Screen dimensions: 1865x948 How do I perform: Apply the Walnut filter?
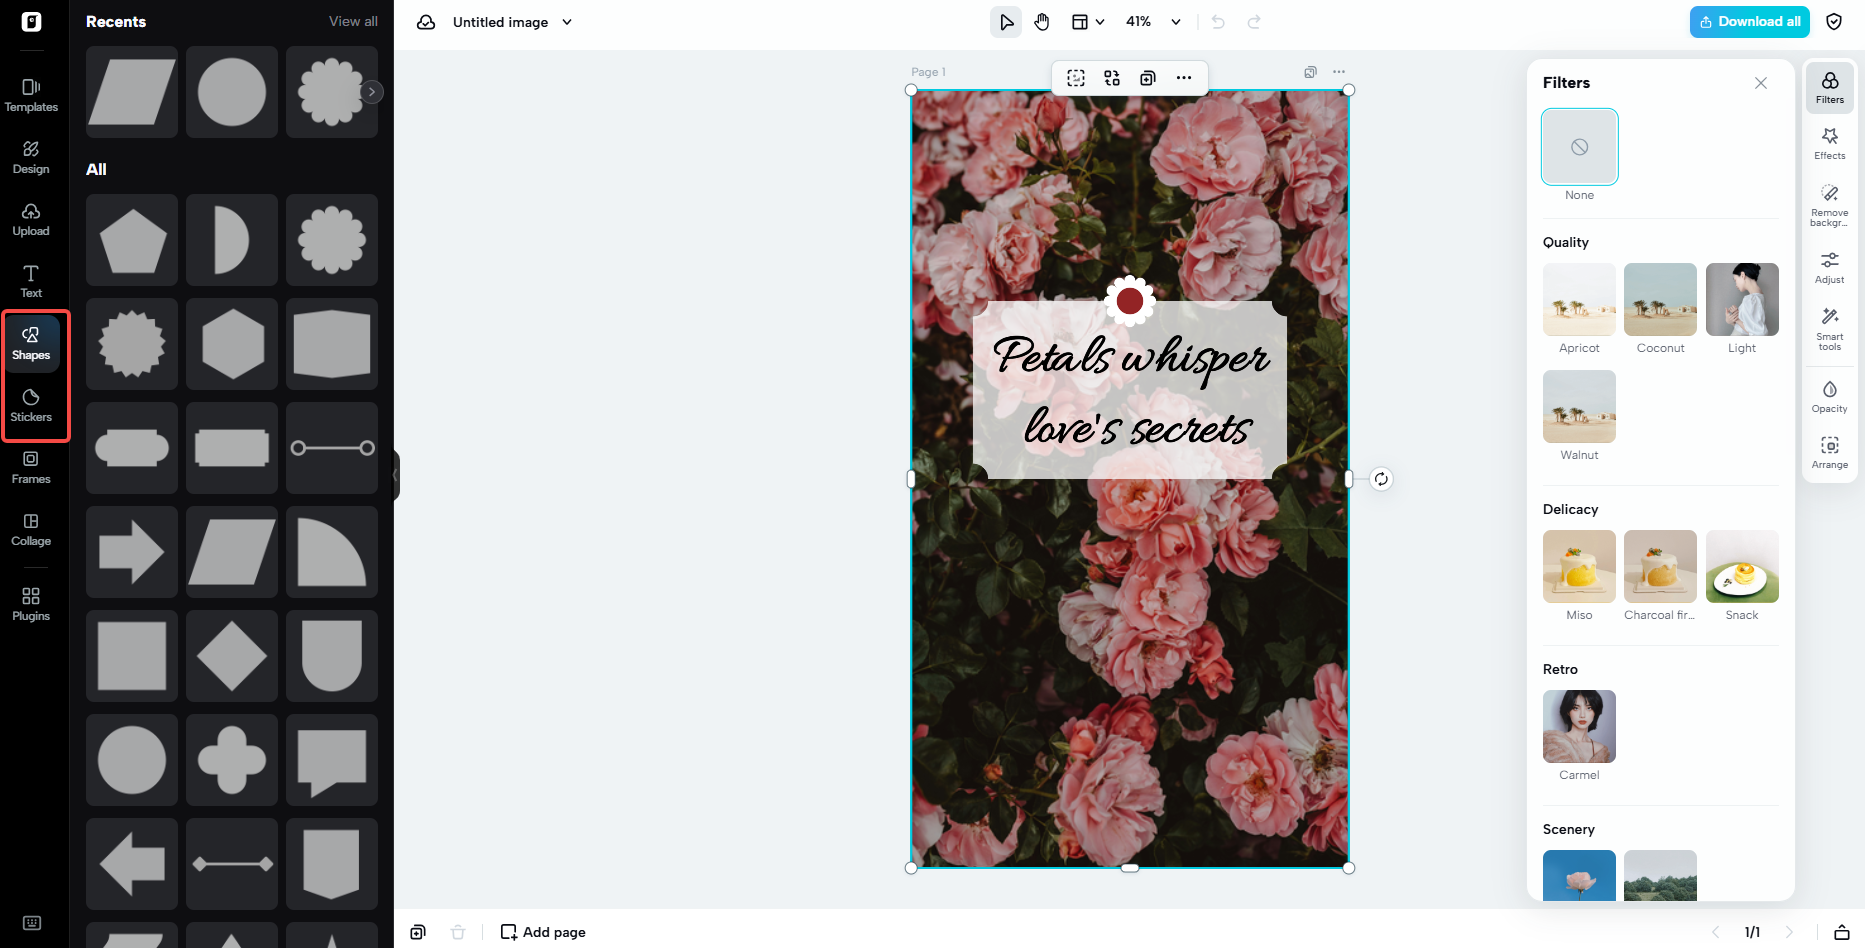coord(1580,406)
